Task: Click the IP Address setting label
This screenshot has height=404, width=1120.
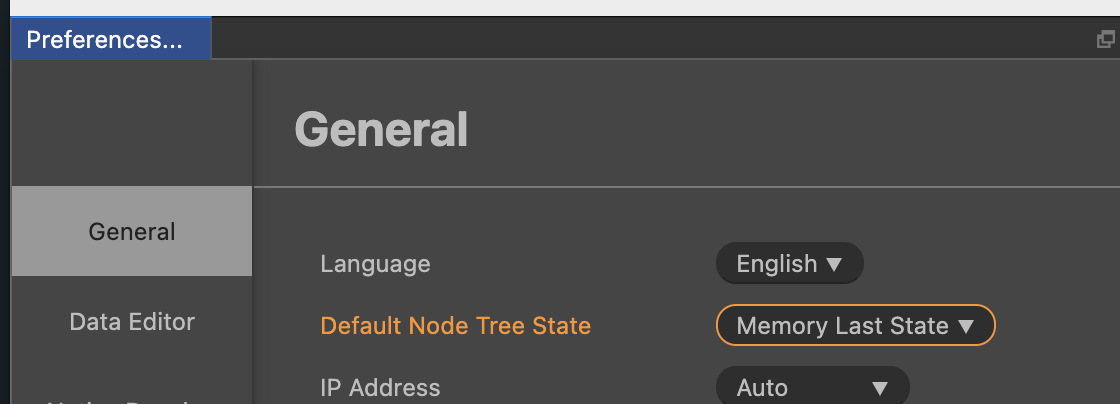Action: (380, 388)
